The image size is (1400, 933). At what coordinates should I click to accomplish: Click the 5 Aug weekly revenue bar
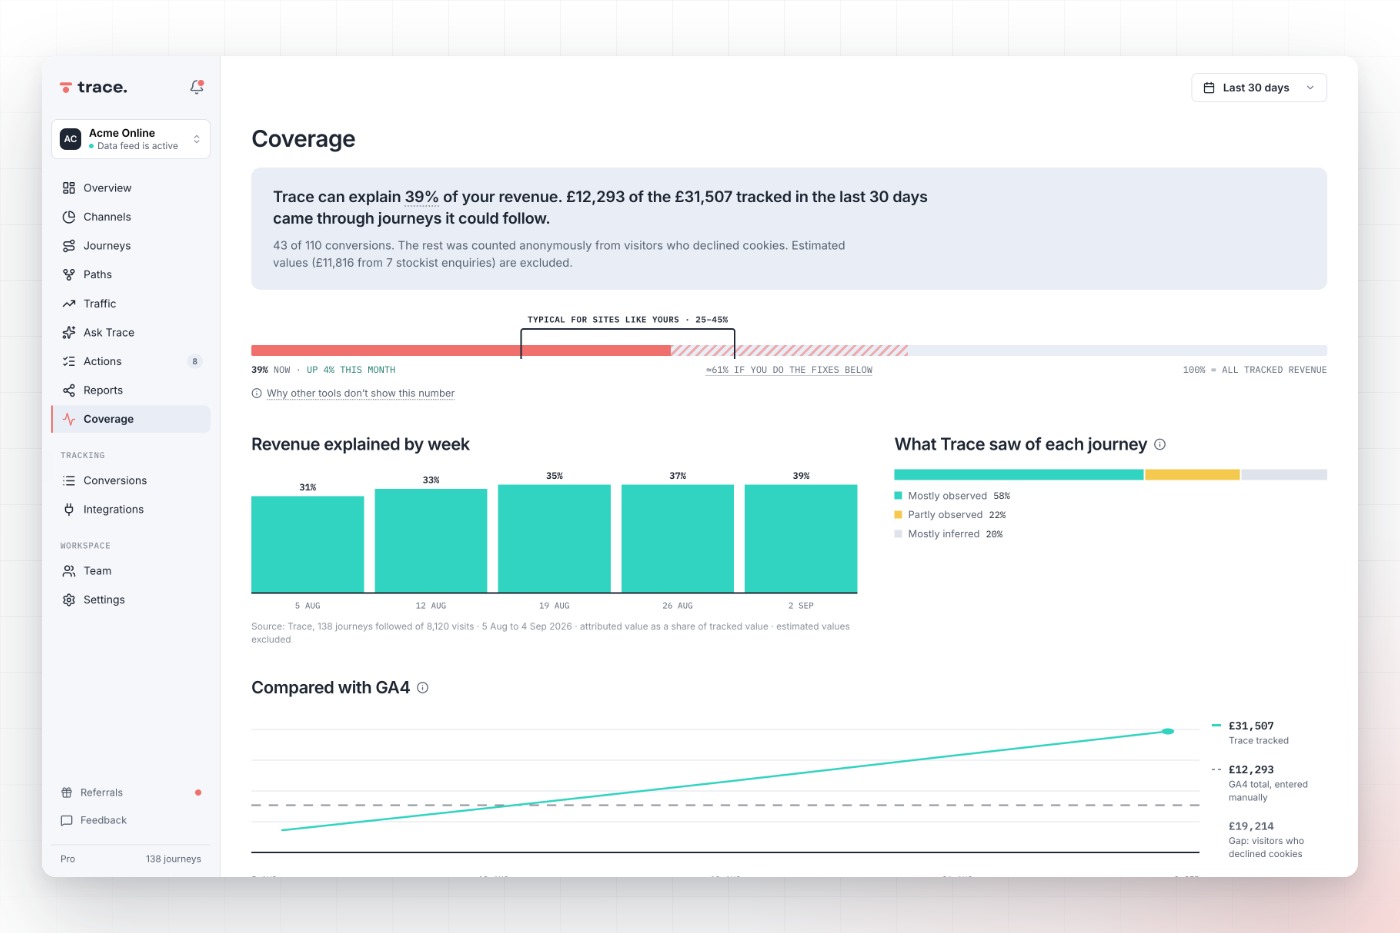(x=308, y=545)
